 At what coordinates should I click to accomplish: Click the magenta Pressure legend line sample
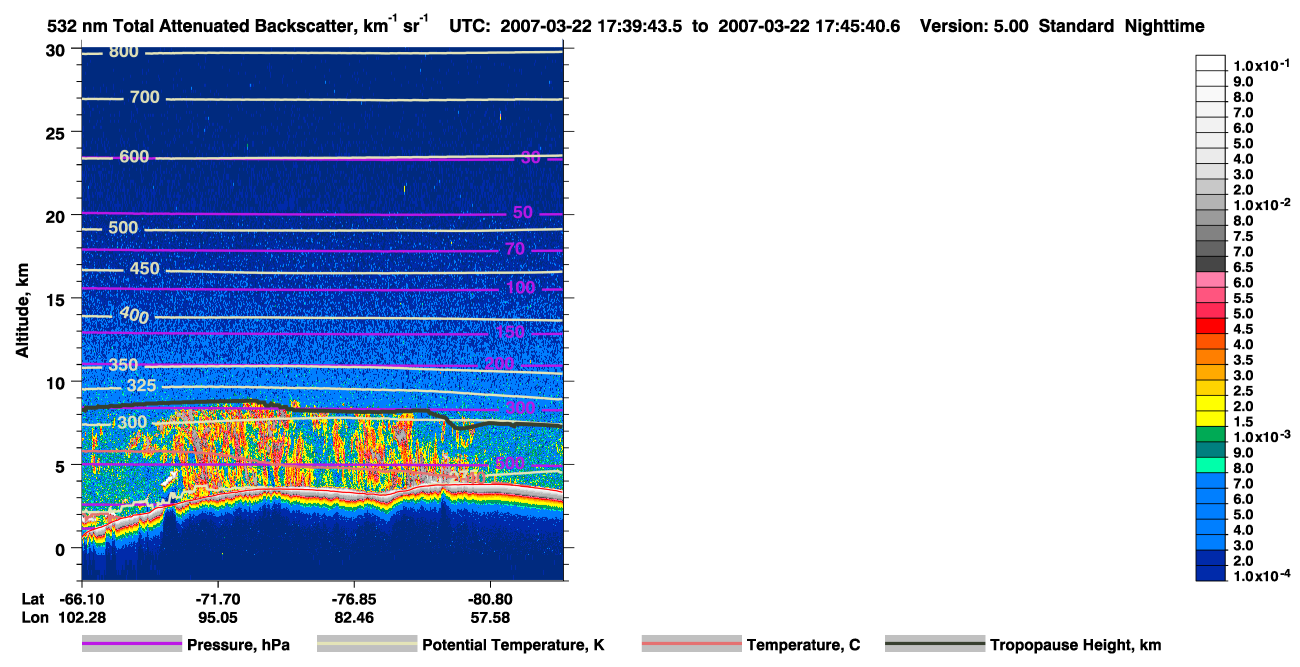pos(133,645)
